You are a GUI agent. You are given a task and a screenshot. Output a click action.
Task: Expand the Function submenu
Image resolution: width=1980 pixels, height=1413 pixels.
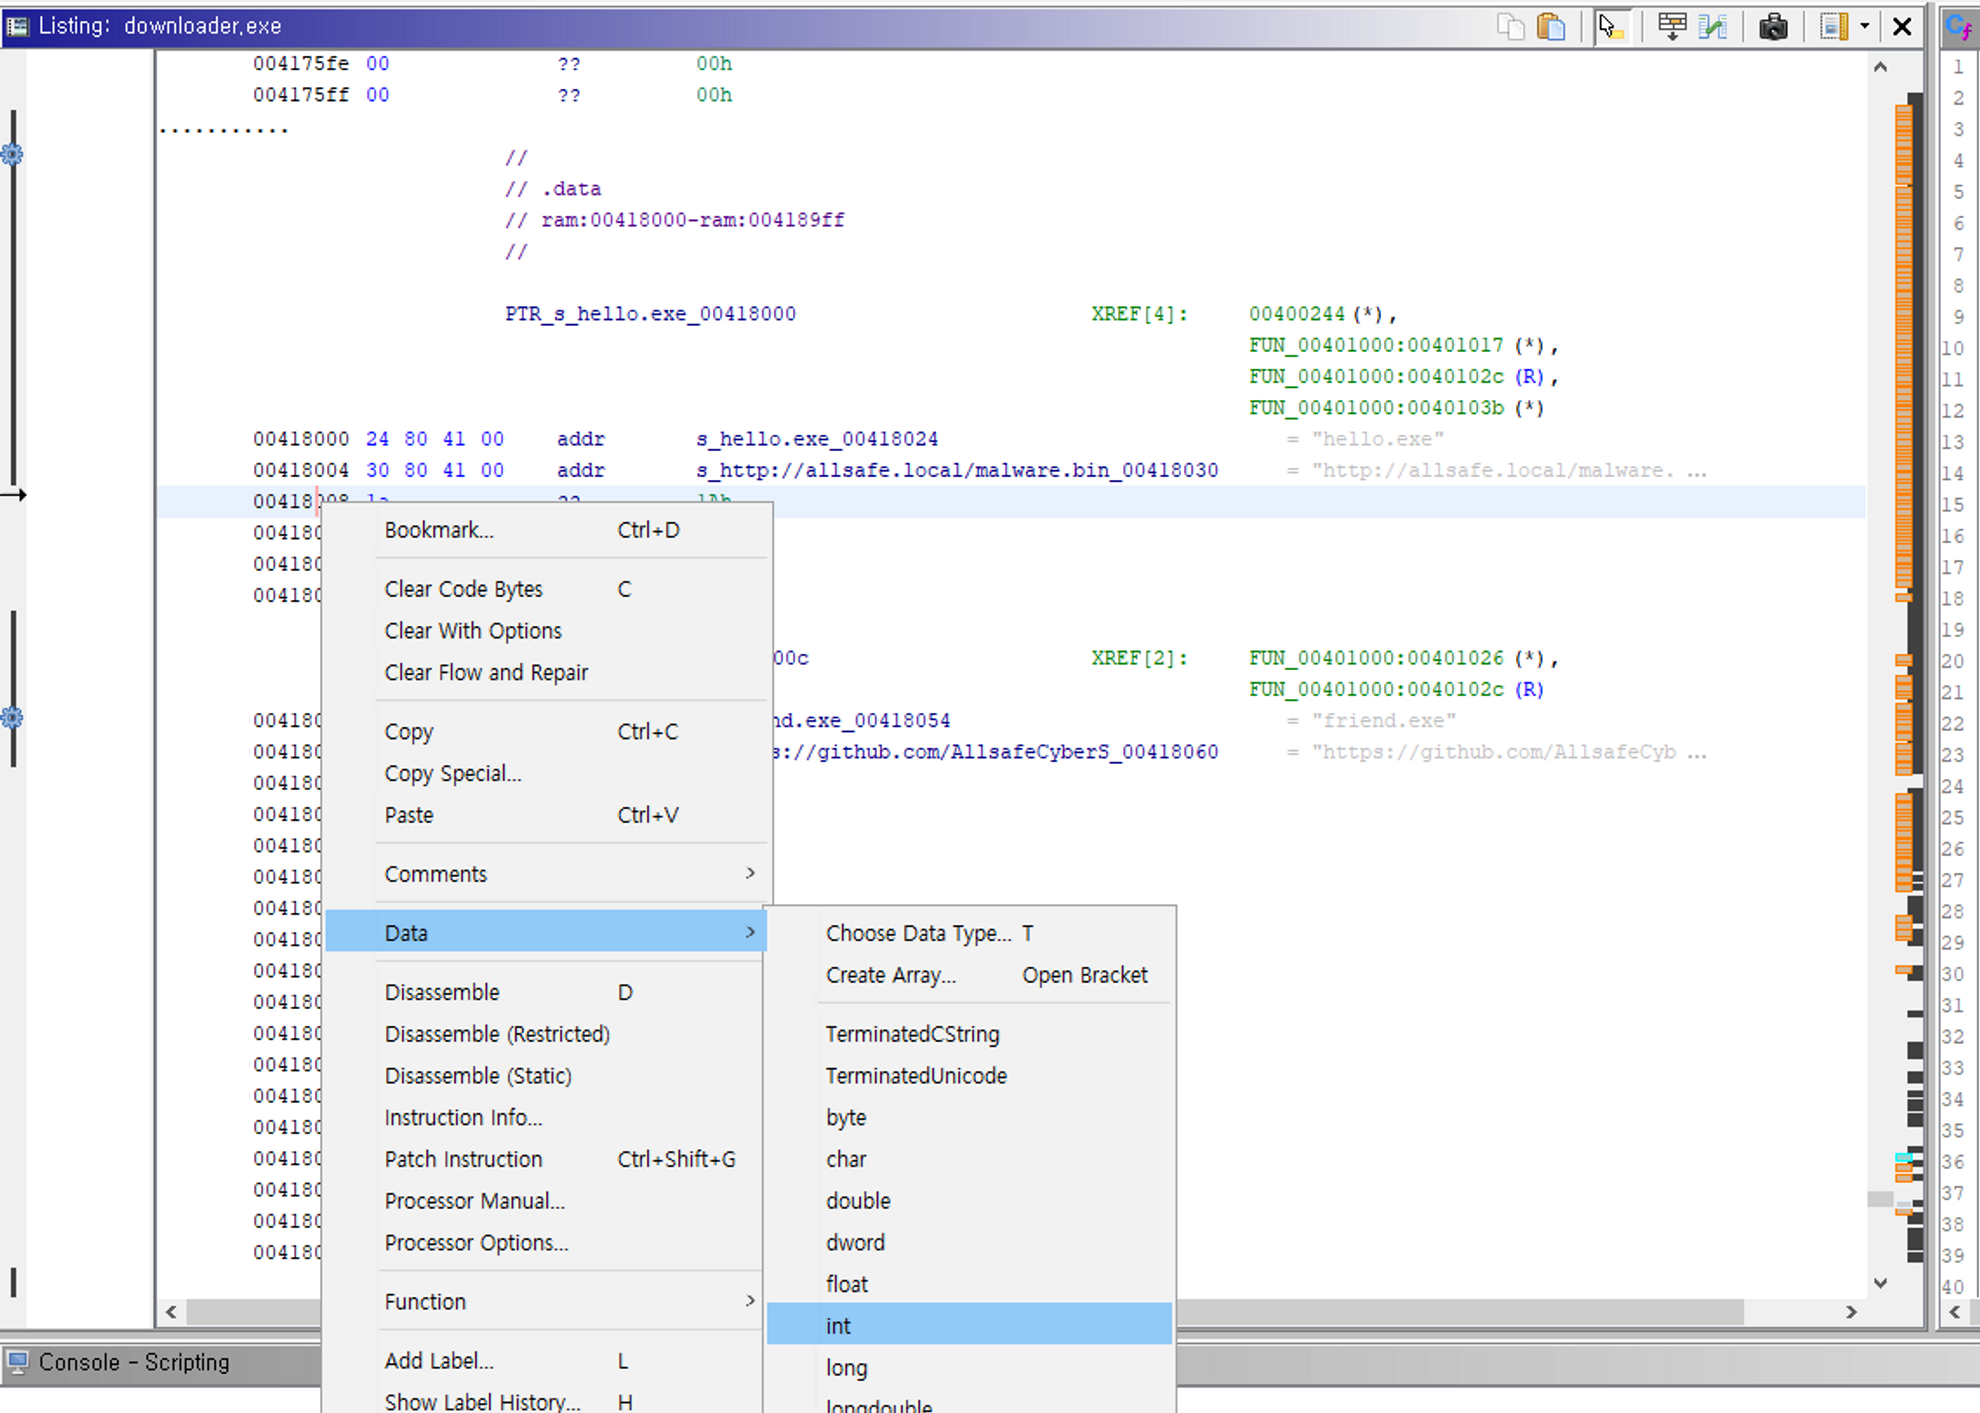click(x=546, y=1301)
